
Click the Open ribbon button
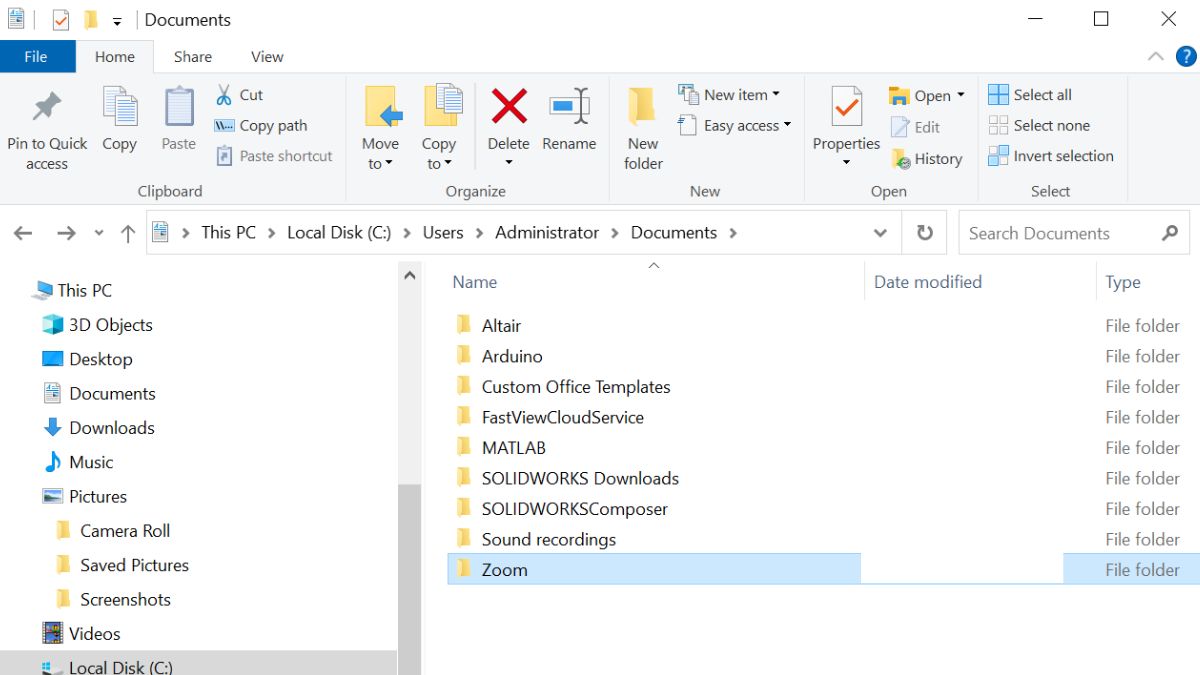921,96
